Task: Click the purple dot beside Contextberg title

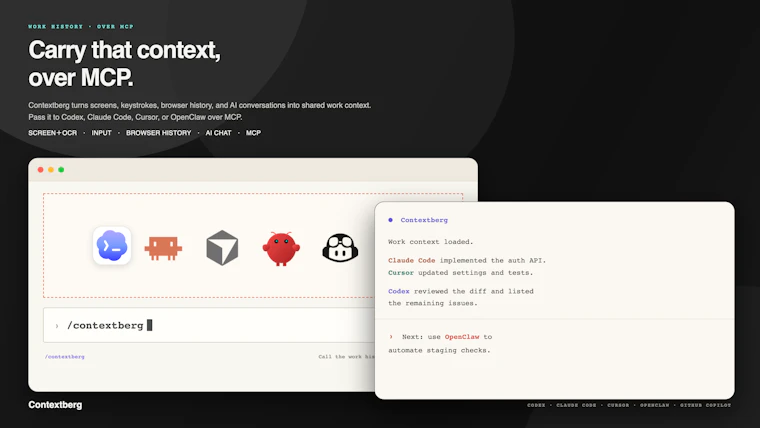Action: pyautogui.click(x=391, y=220)
